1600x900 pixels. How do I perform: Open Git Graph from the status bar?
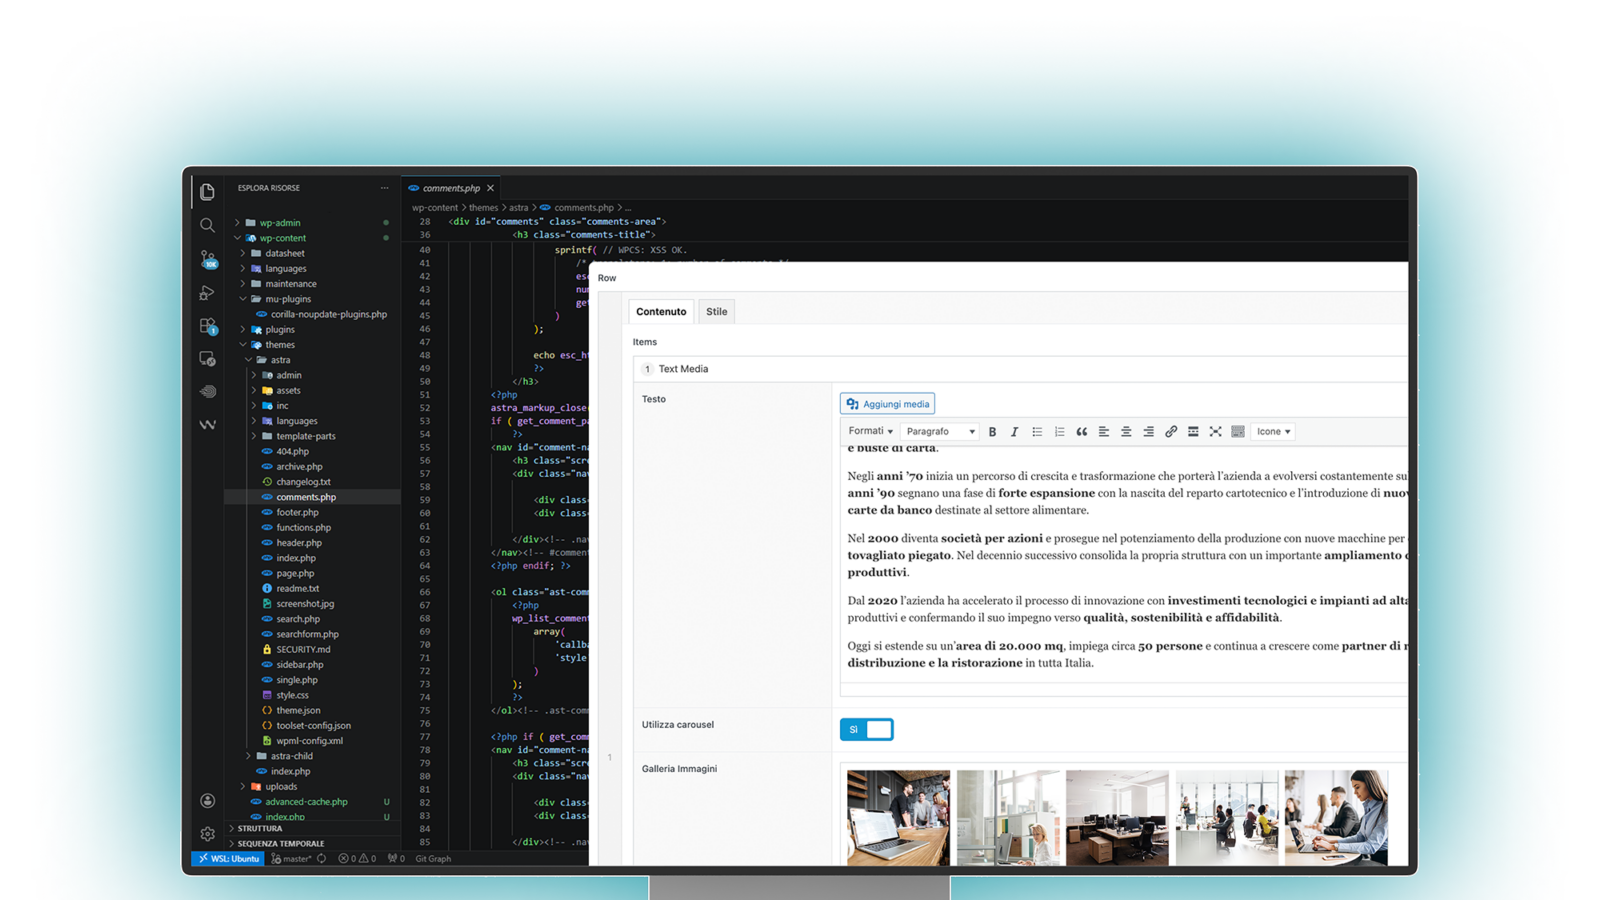(433, 859)
